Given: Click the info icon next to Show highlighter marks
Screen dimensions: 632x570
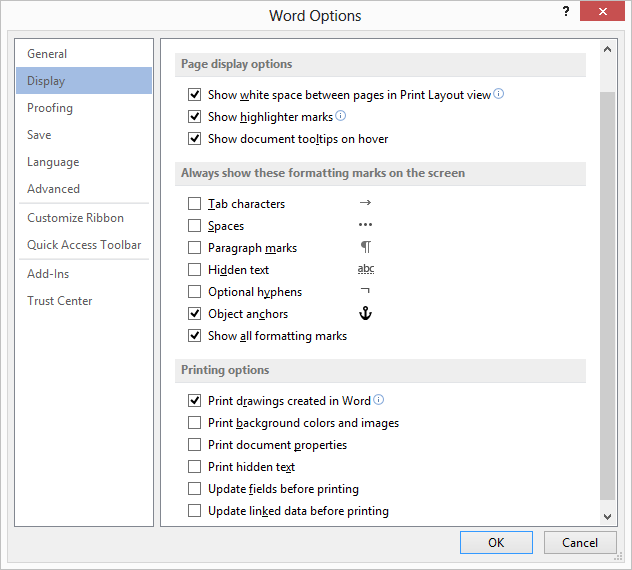Looking at the screenshot, I should point(341,116).
